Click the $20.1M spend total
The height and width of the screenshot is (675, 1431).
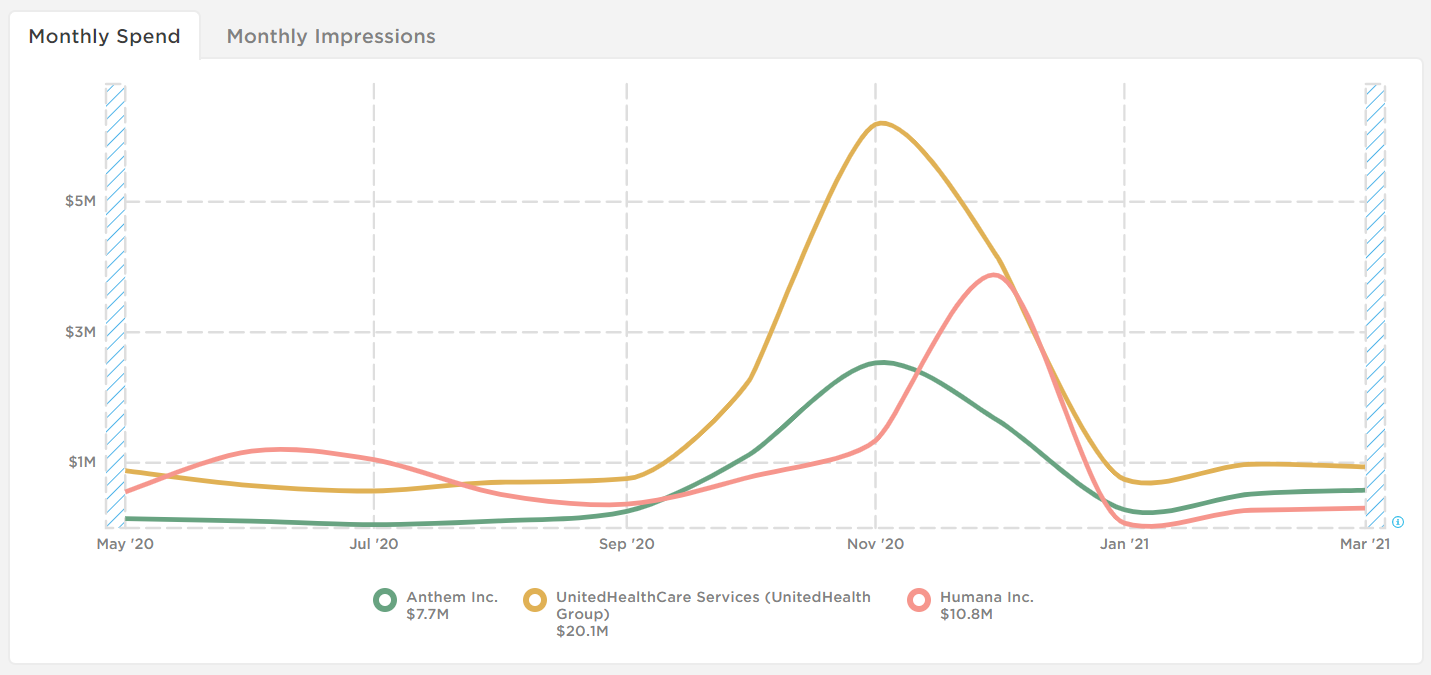(582, 631)
